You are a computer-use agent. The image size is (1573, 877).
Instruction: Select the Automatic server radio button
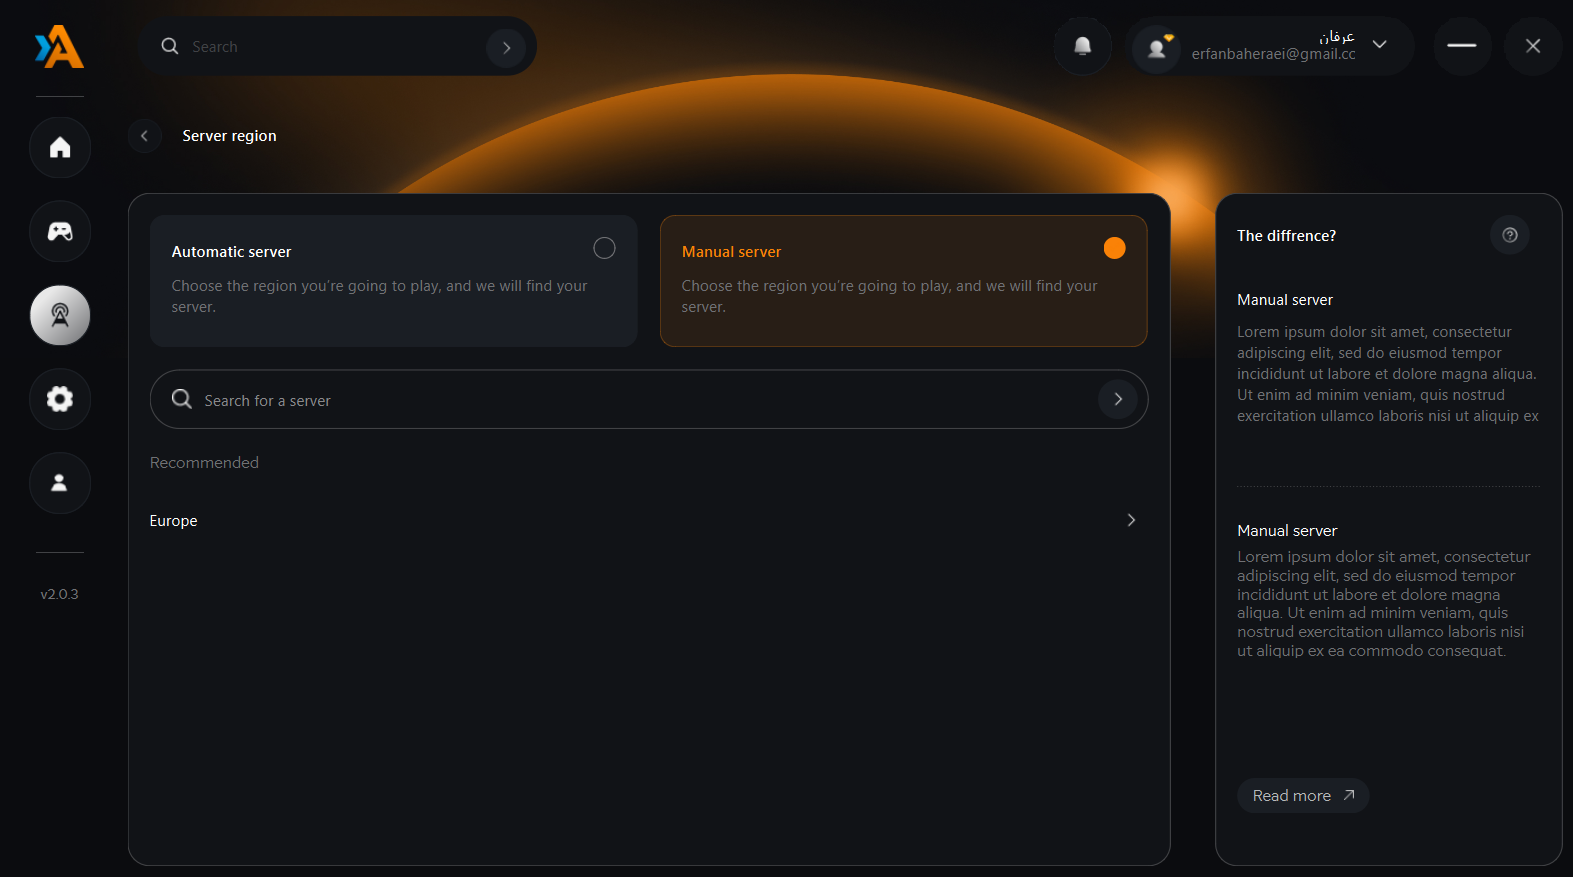(x=604, y=248)
